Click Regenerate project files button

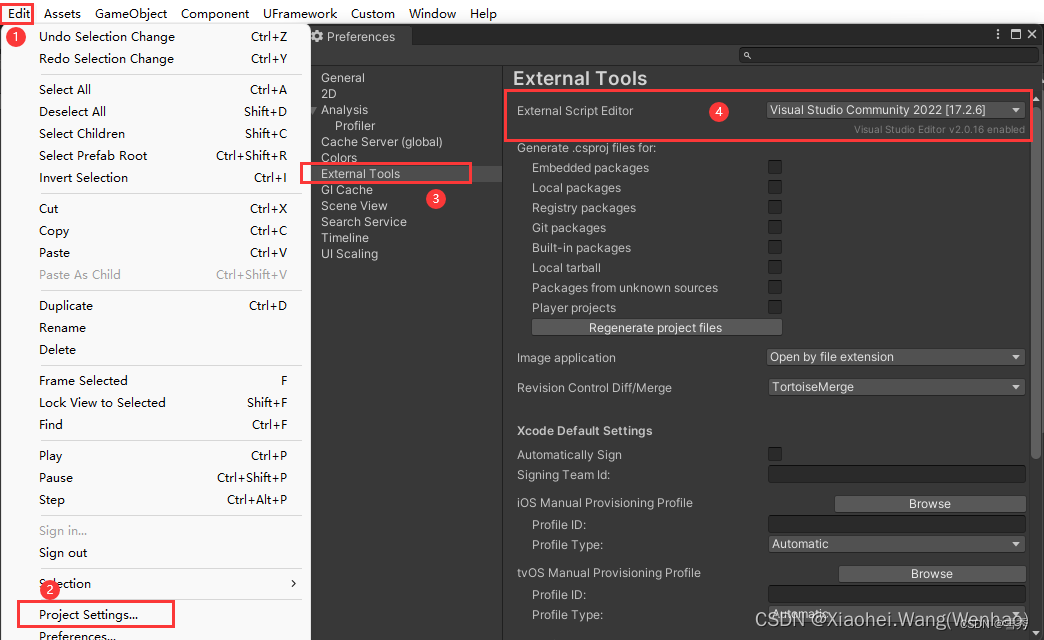(x=656, y=328)
